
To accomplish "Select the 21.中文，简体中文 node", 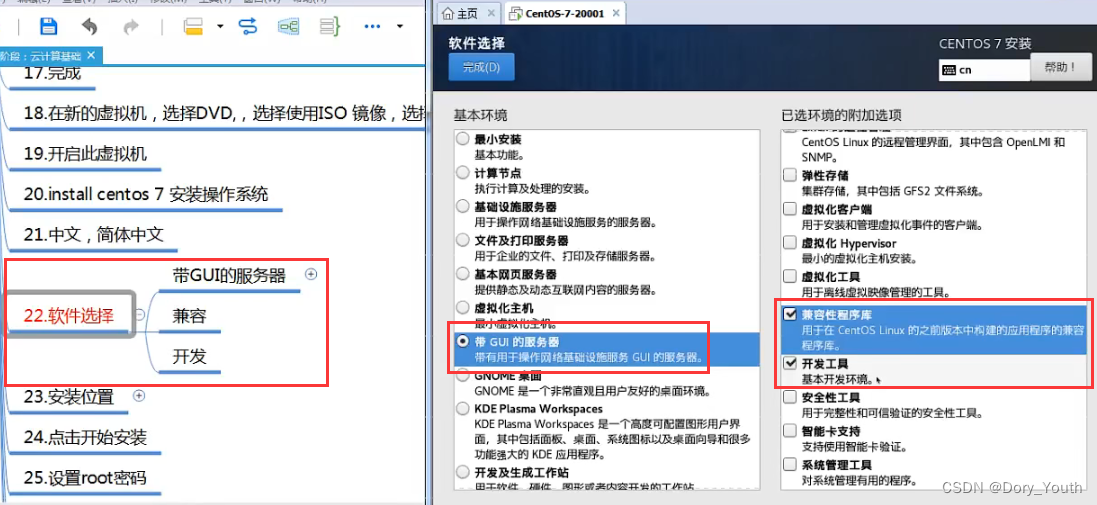I will click(x=93, y=234).
